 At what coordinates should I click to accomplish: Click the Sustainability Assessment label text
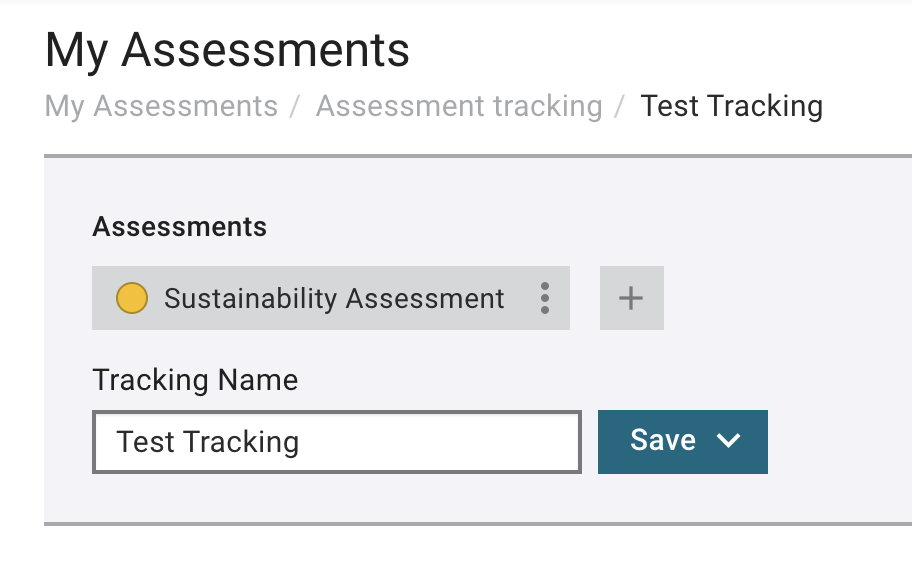[334, 299]
